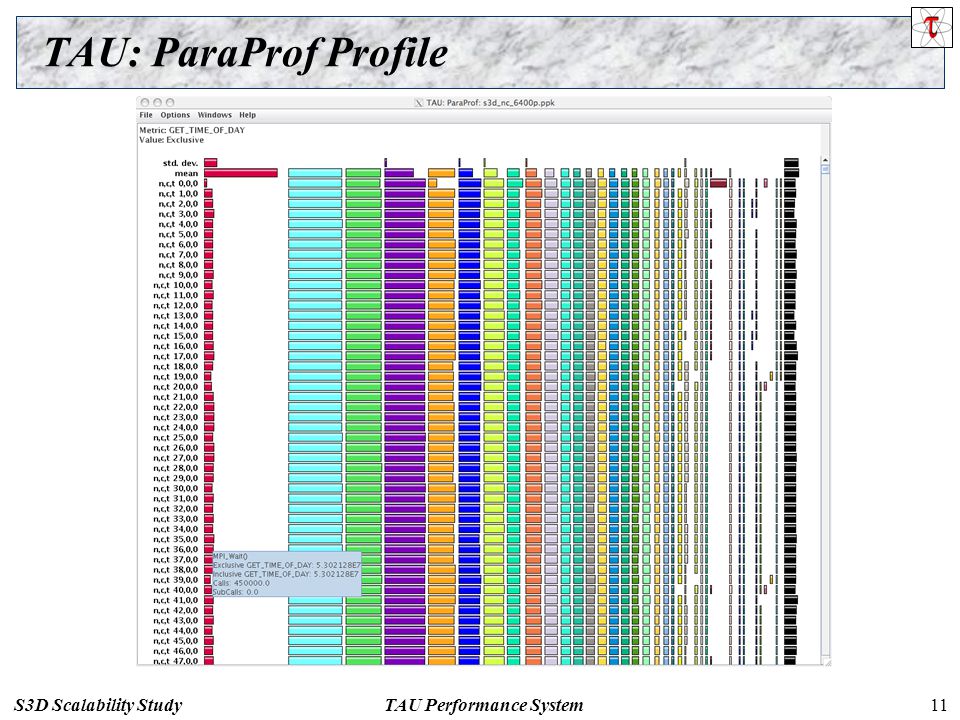Click the footer 'S3D Scalability Study'
The image size is (960, 720).
[x=98, y=705]
